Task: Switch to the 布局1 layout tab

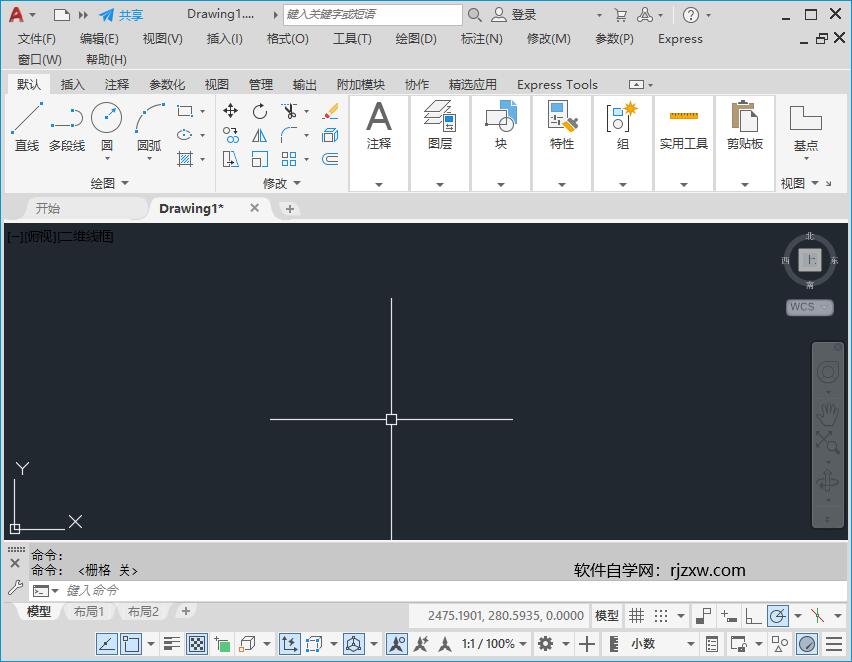Action: click(x=89, y=611)
